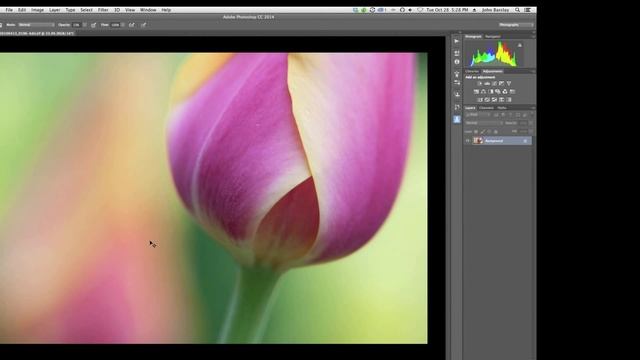640x360 pixels.
Task: Click the Background layer thumbnail
Action: pyautogui.click(x=478, y=141)
